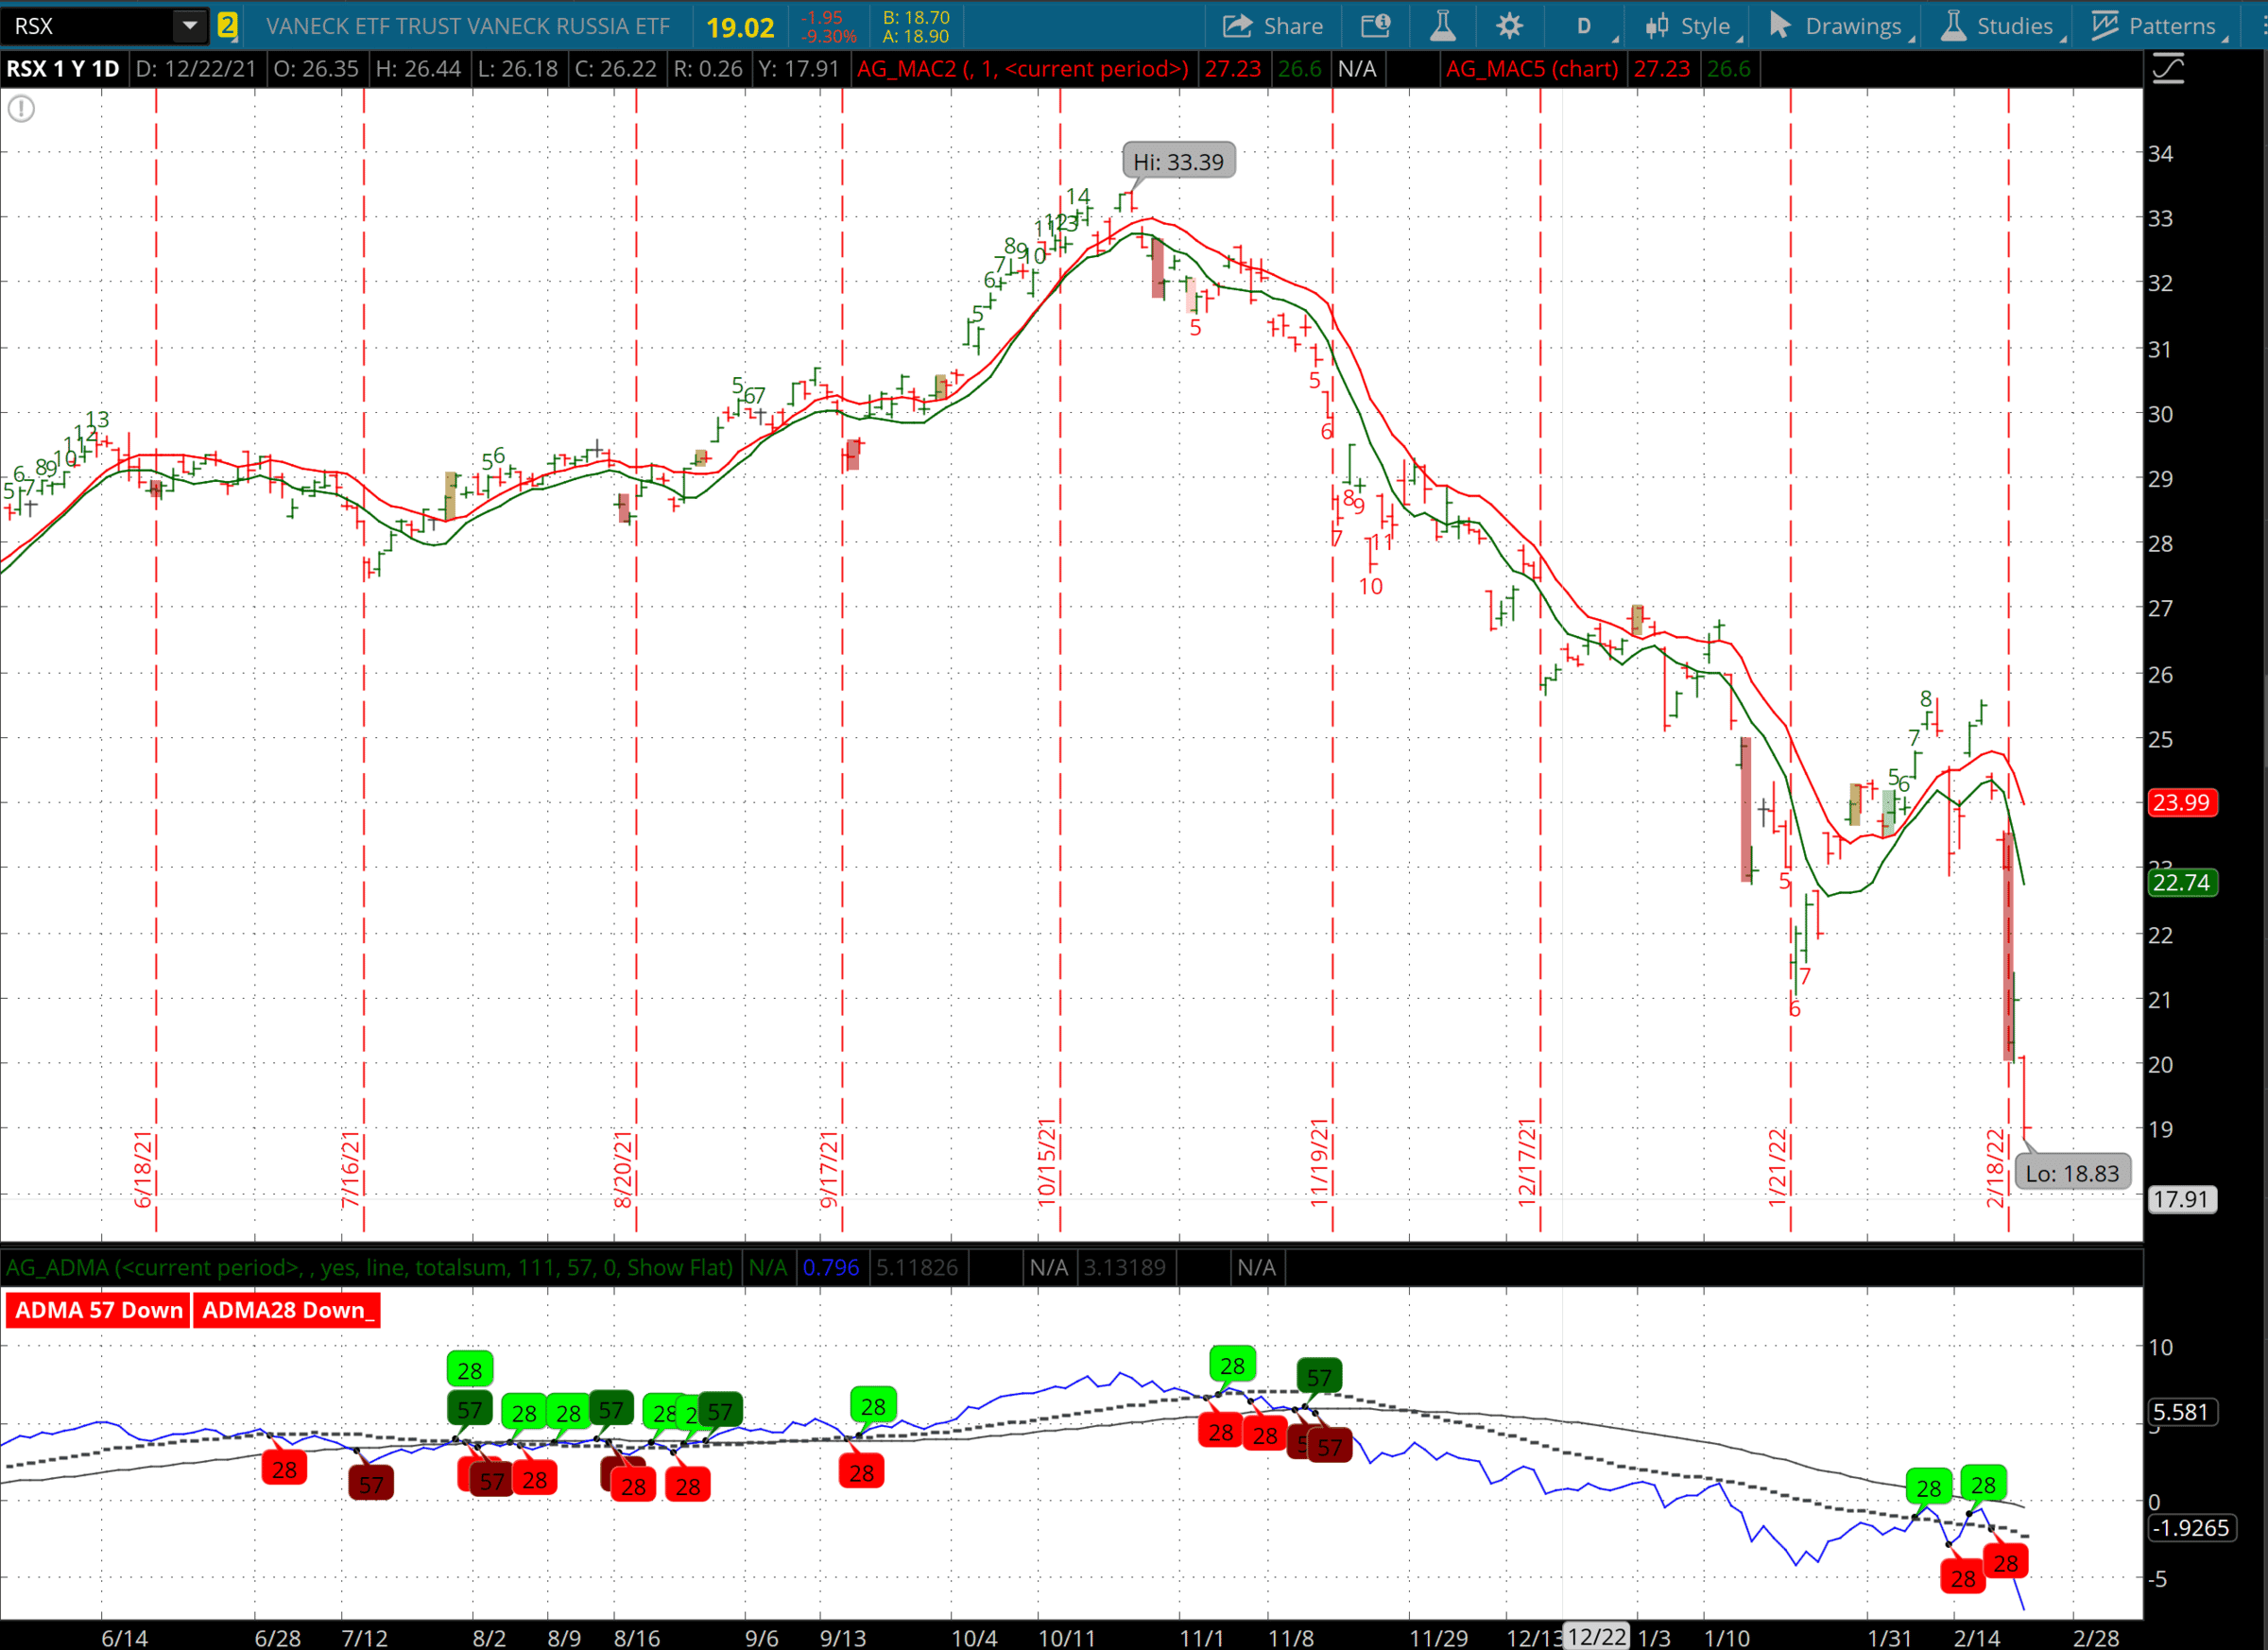Screen dimensions: 2268x1650
Task: Click the 2/18/22 expiration marker
Action: 1995,1167
